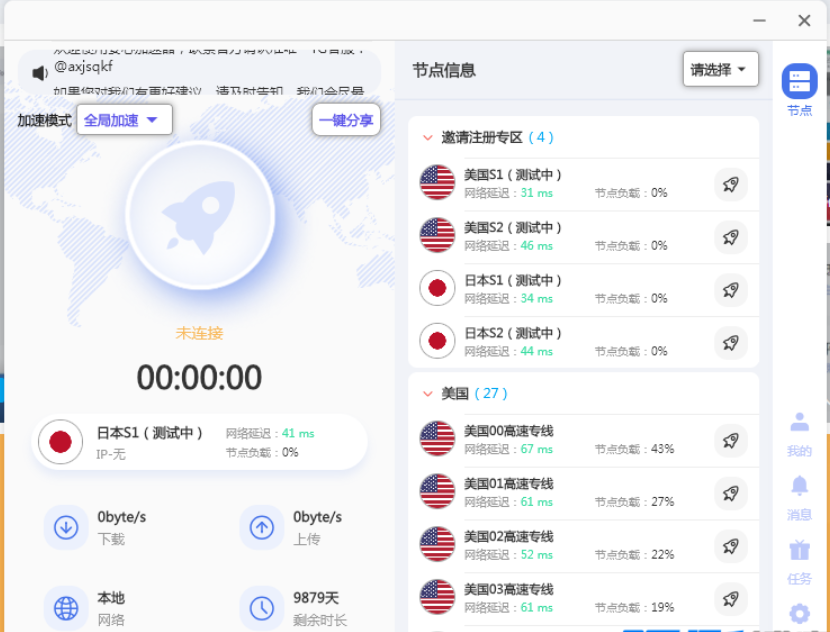
Task: Open the settings gear in sidebar
Action: [799, 613]
